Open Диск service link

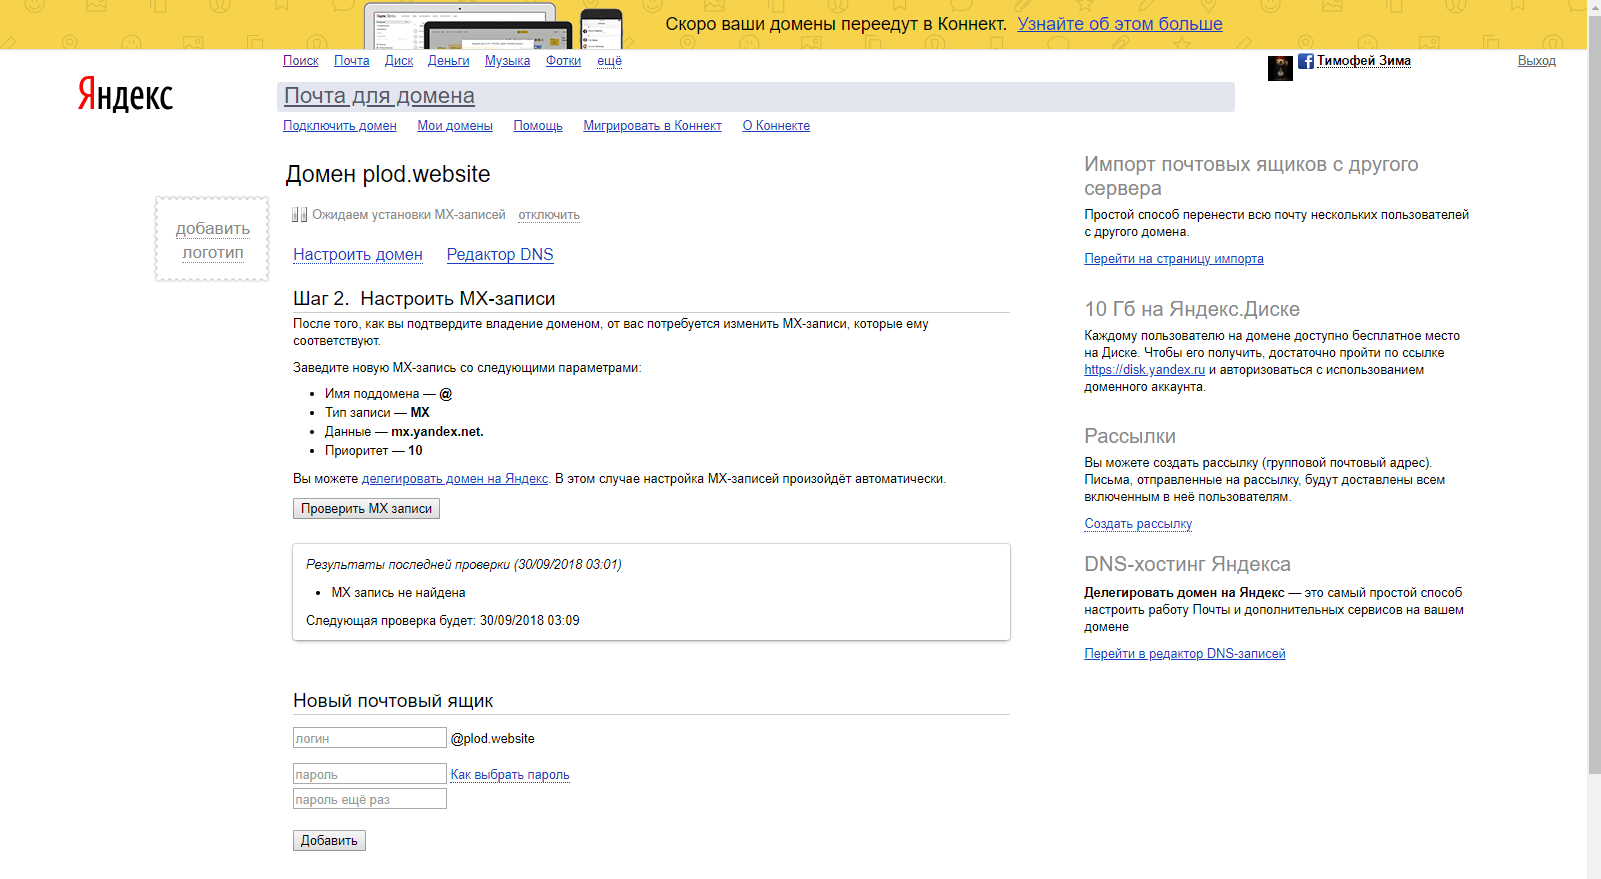(399, 61)
